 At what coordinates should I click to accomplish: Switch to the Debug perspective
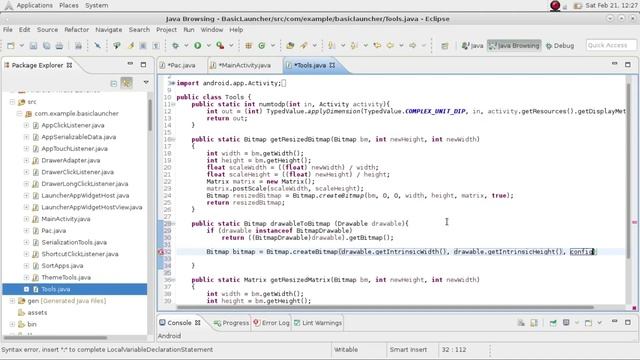coord(560,46)
